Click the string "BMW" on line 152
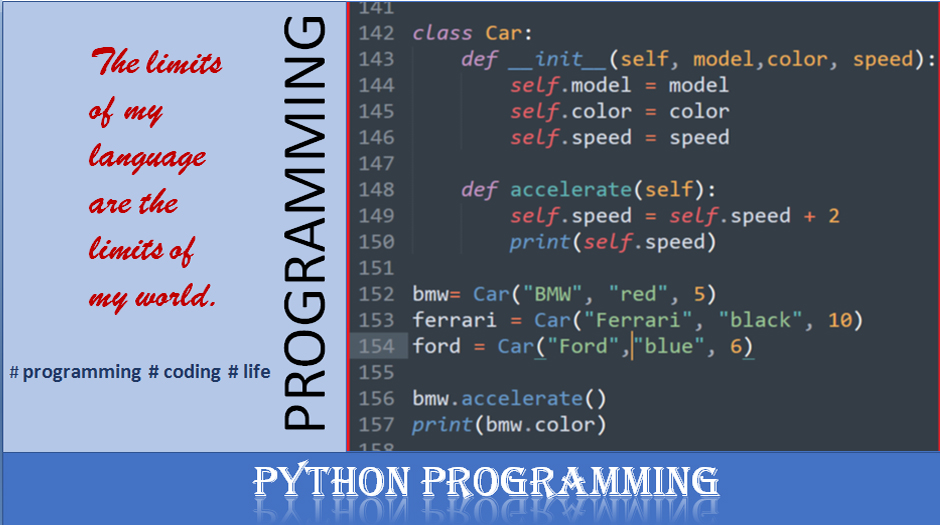The width and height of the screenshot is (940, 525). (x=552, y=294)
